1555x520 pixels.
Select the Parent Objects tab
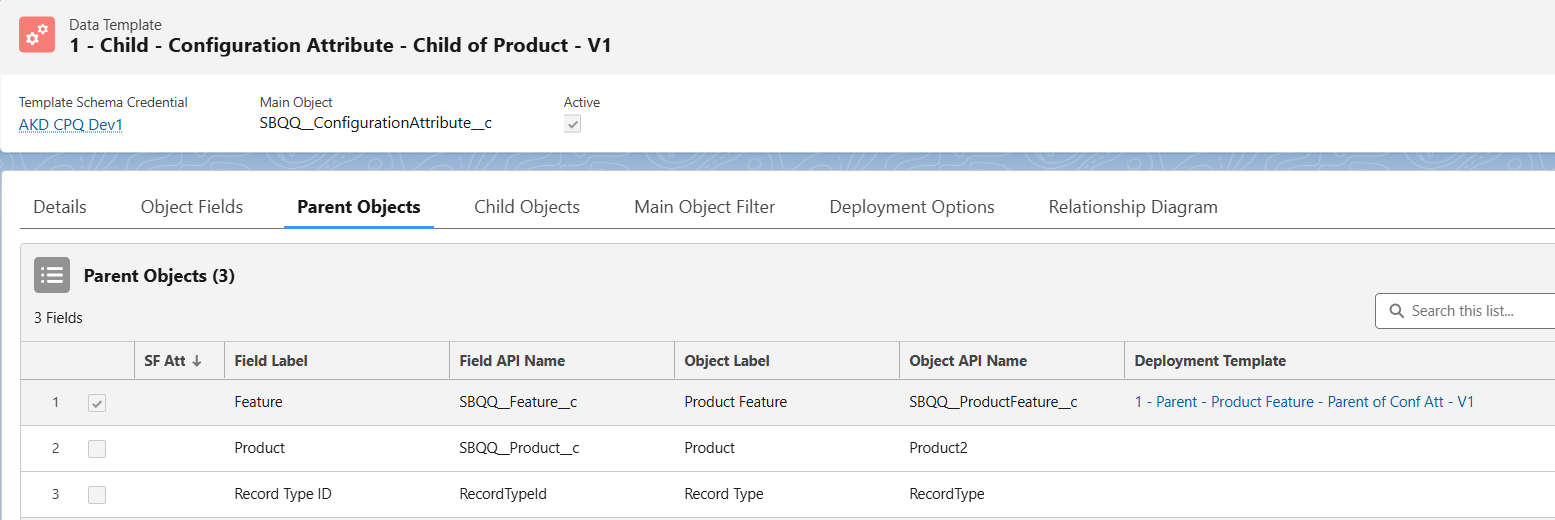(x=359, y=207)
